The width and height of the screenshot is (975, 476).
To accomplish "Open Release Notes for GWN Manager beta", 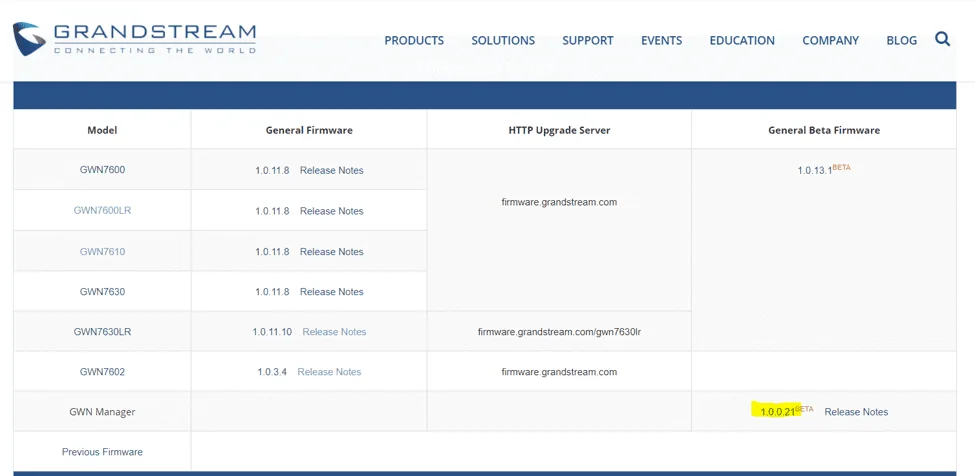I will pyautogui.click(x=856, y=412).
